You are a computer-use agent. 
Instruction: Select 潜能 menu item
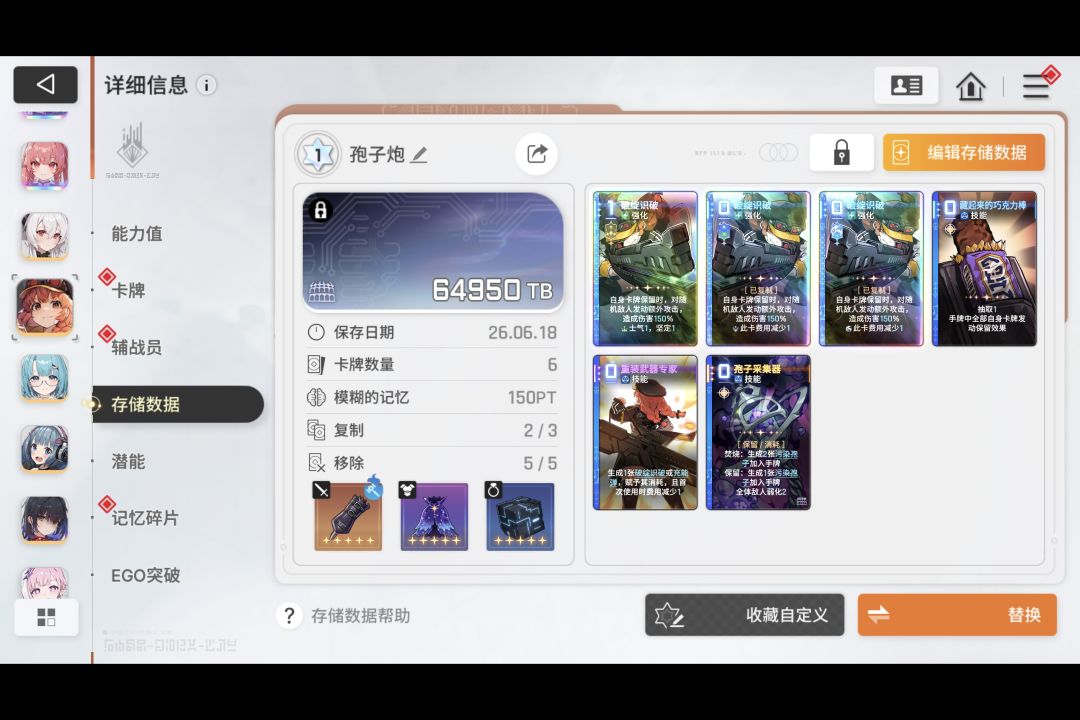tap(128, 462)
